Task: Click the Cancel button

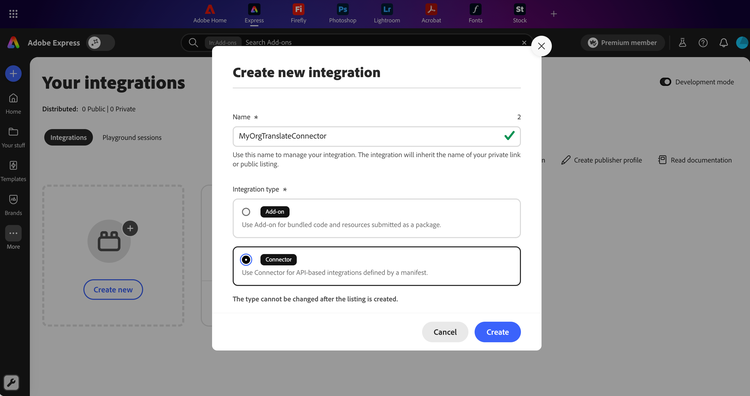Action: [445, 332]
